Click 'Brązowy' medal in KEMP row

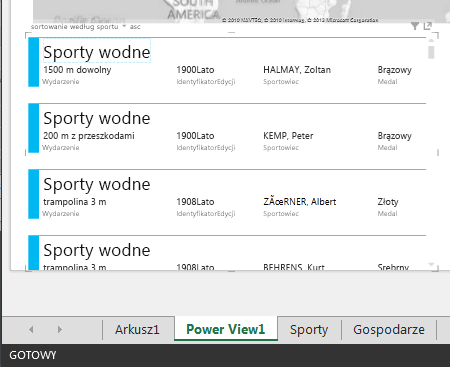pos(395,136)
